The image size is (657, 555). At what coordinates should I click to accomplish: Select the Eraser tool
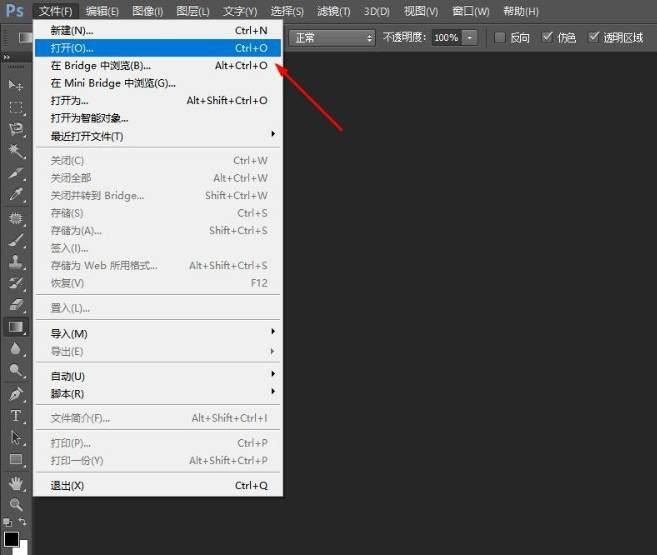click(16, 305)
